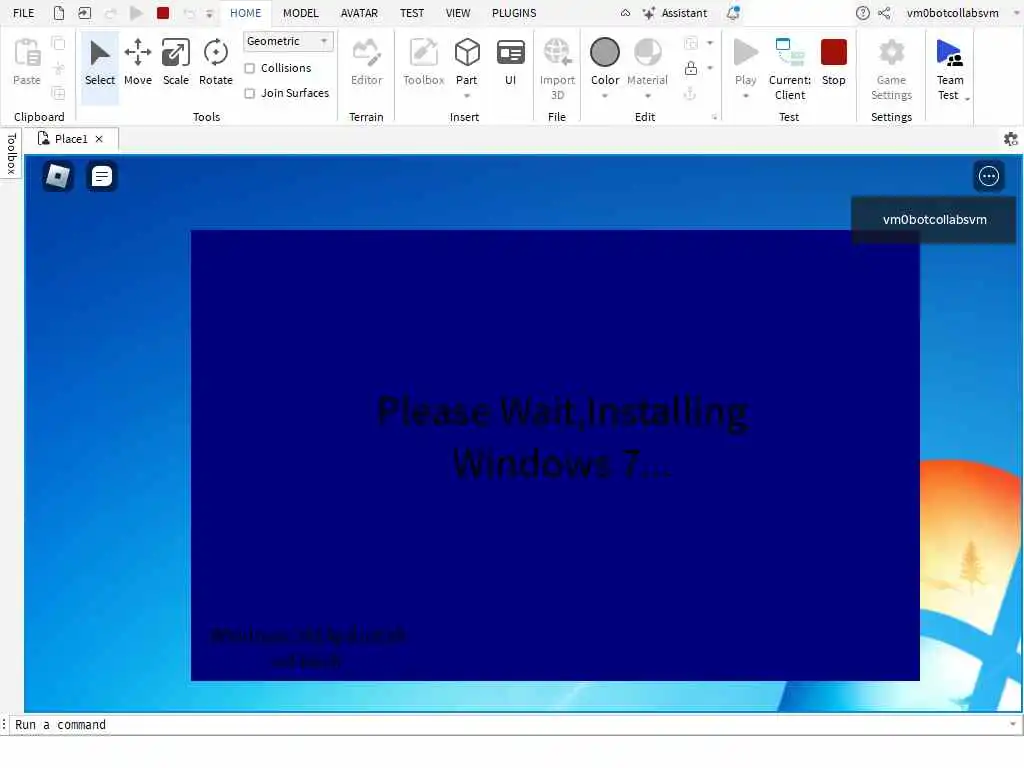Click the small play arrow in quick access bar

coord(136,12)
